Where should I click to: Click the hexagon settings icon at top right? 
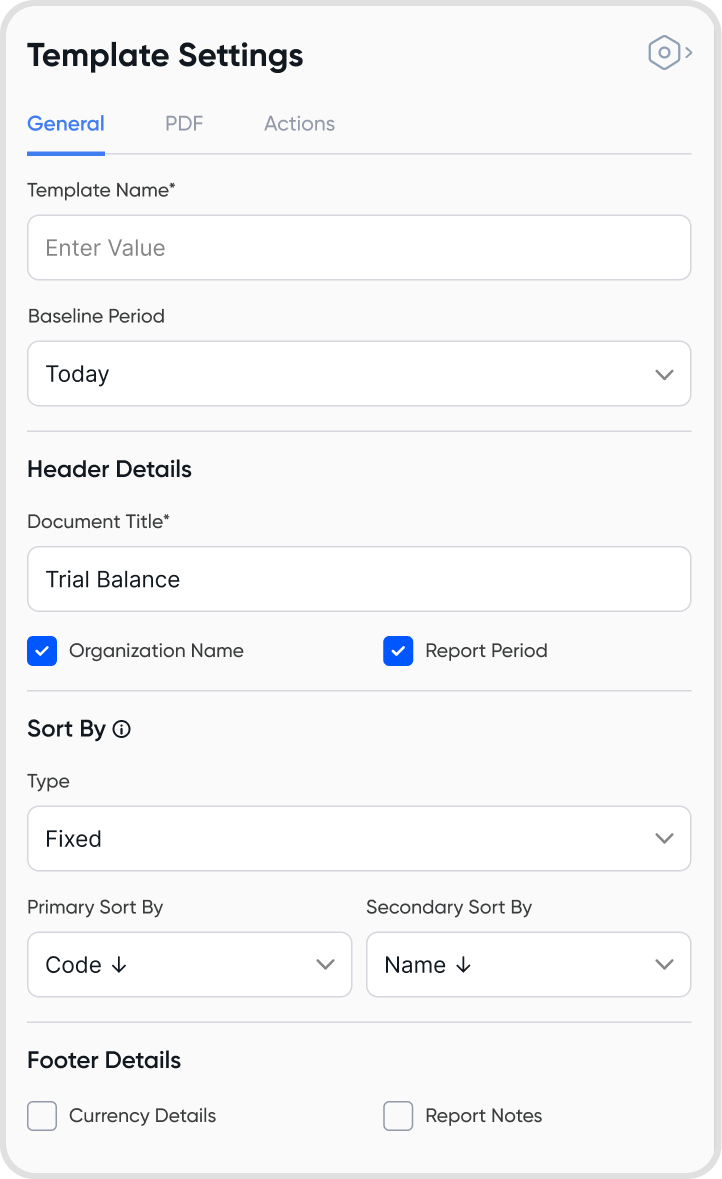coord(665,53)
